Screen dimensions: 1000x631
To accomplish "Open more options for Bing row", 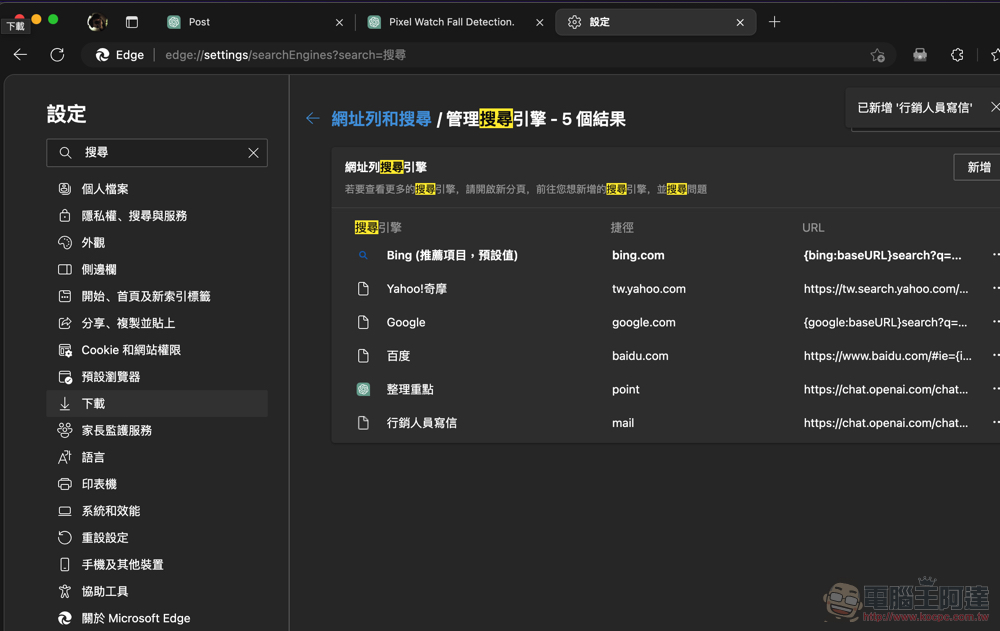I will point(995,255).
